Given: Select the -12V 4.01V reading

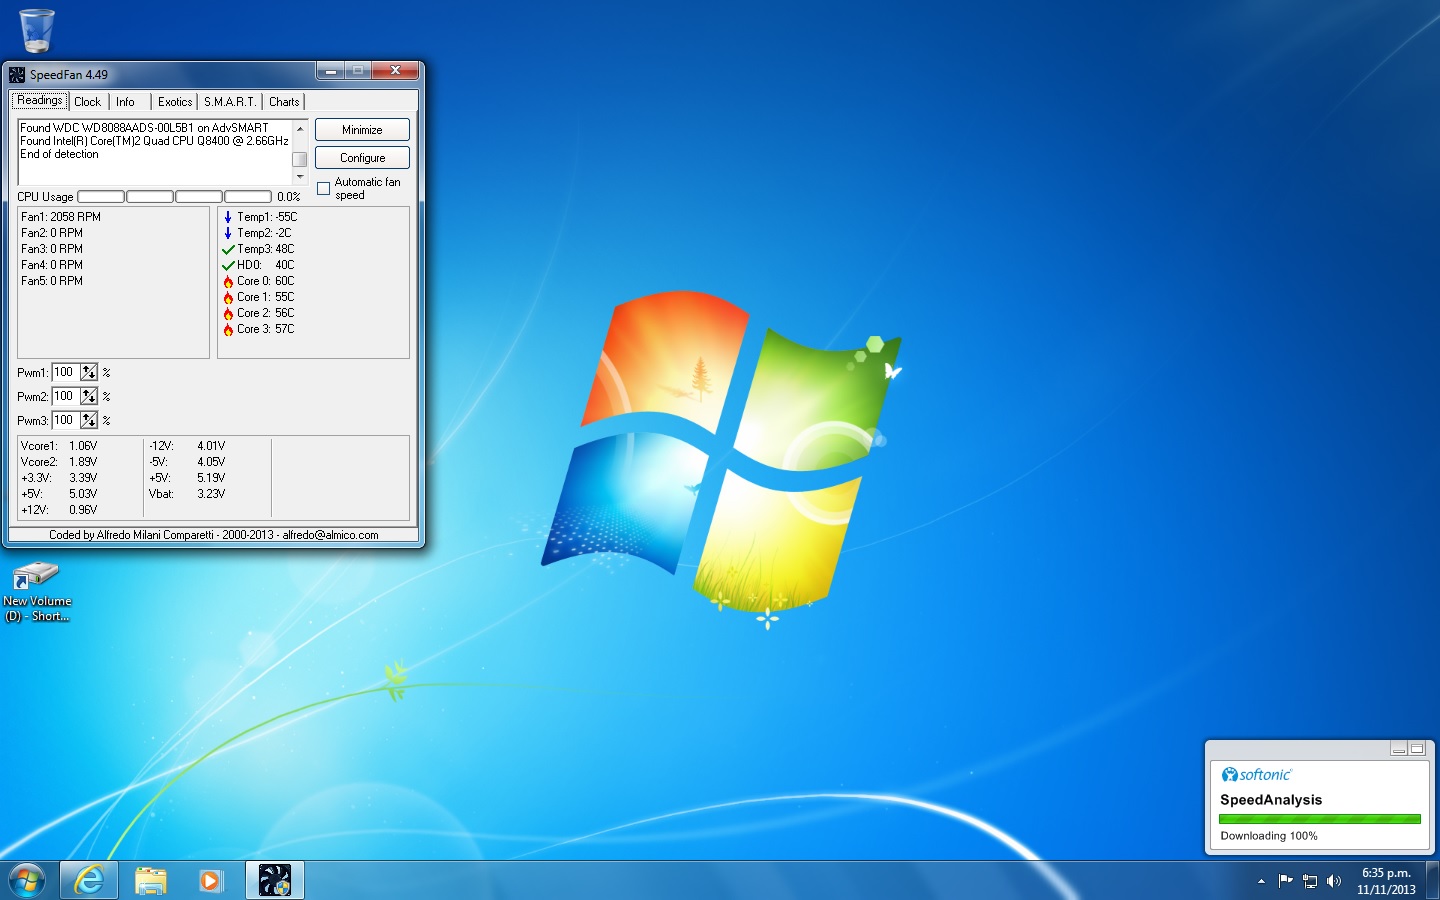Looking at the screenshot, I should coord(187,446).
